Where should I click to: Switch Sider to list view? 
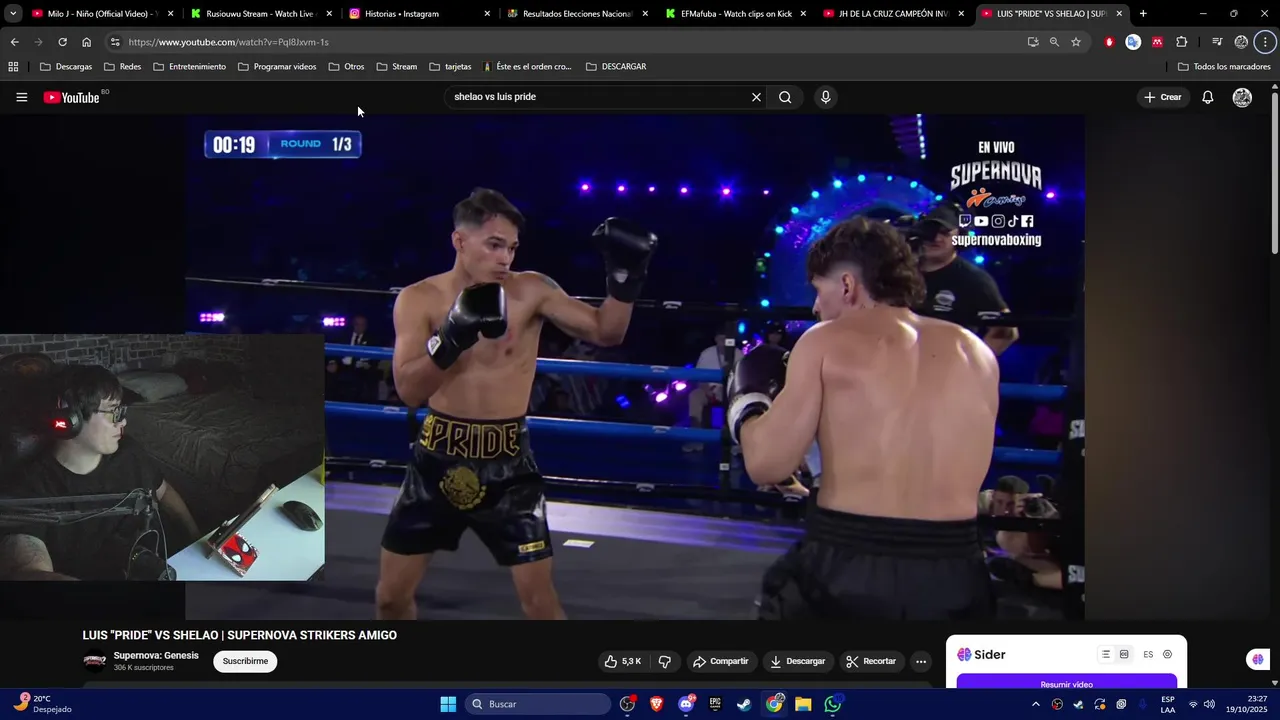(x=1105, y=654)
